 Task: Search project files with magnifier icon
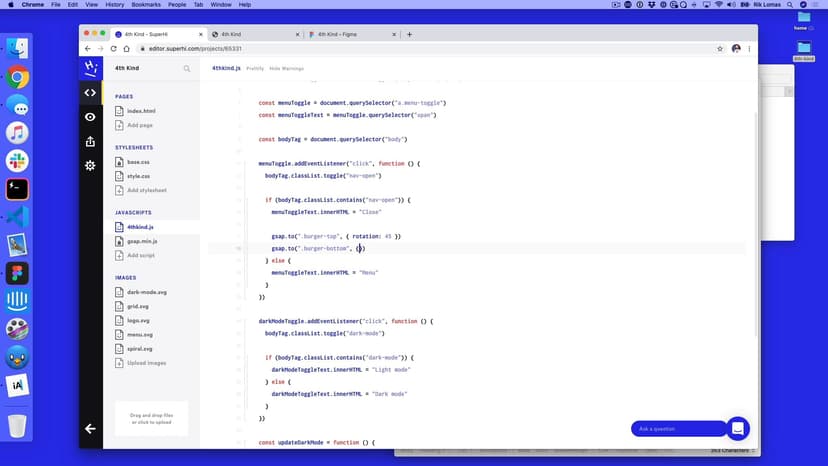(x=186, y=69)
